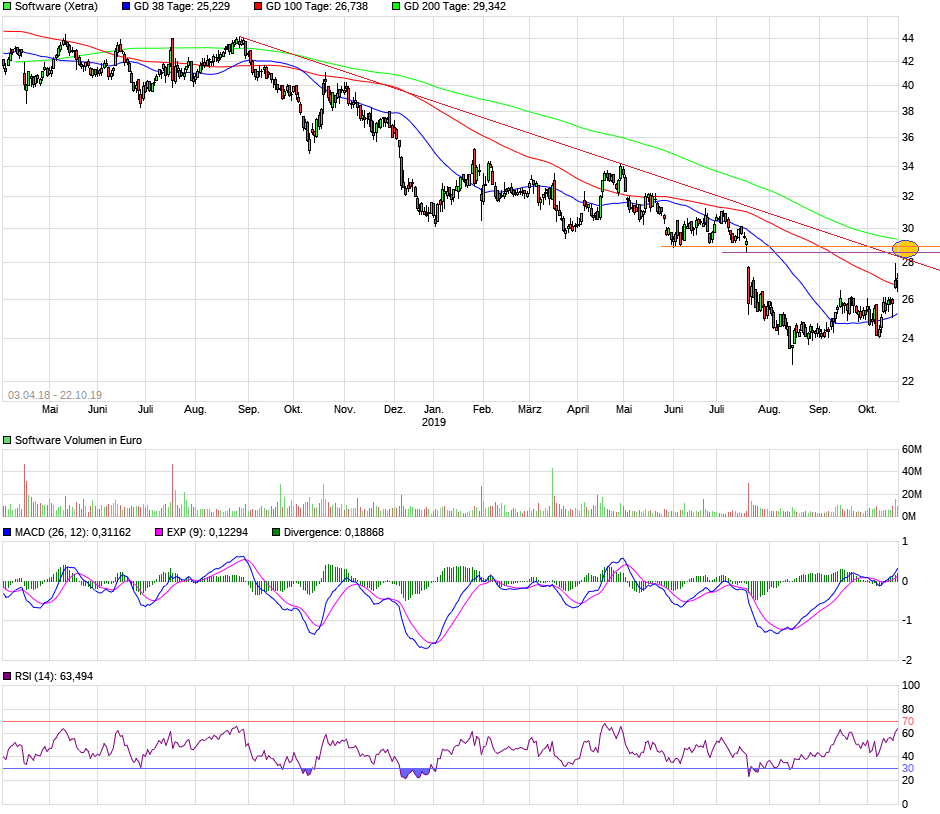Click the green GD 200 Tage legend swatch

pos(396,7)
